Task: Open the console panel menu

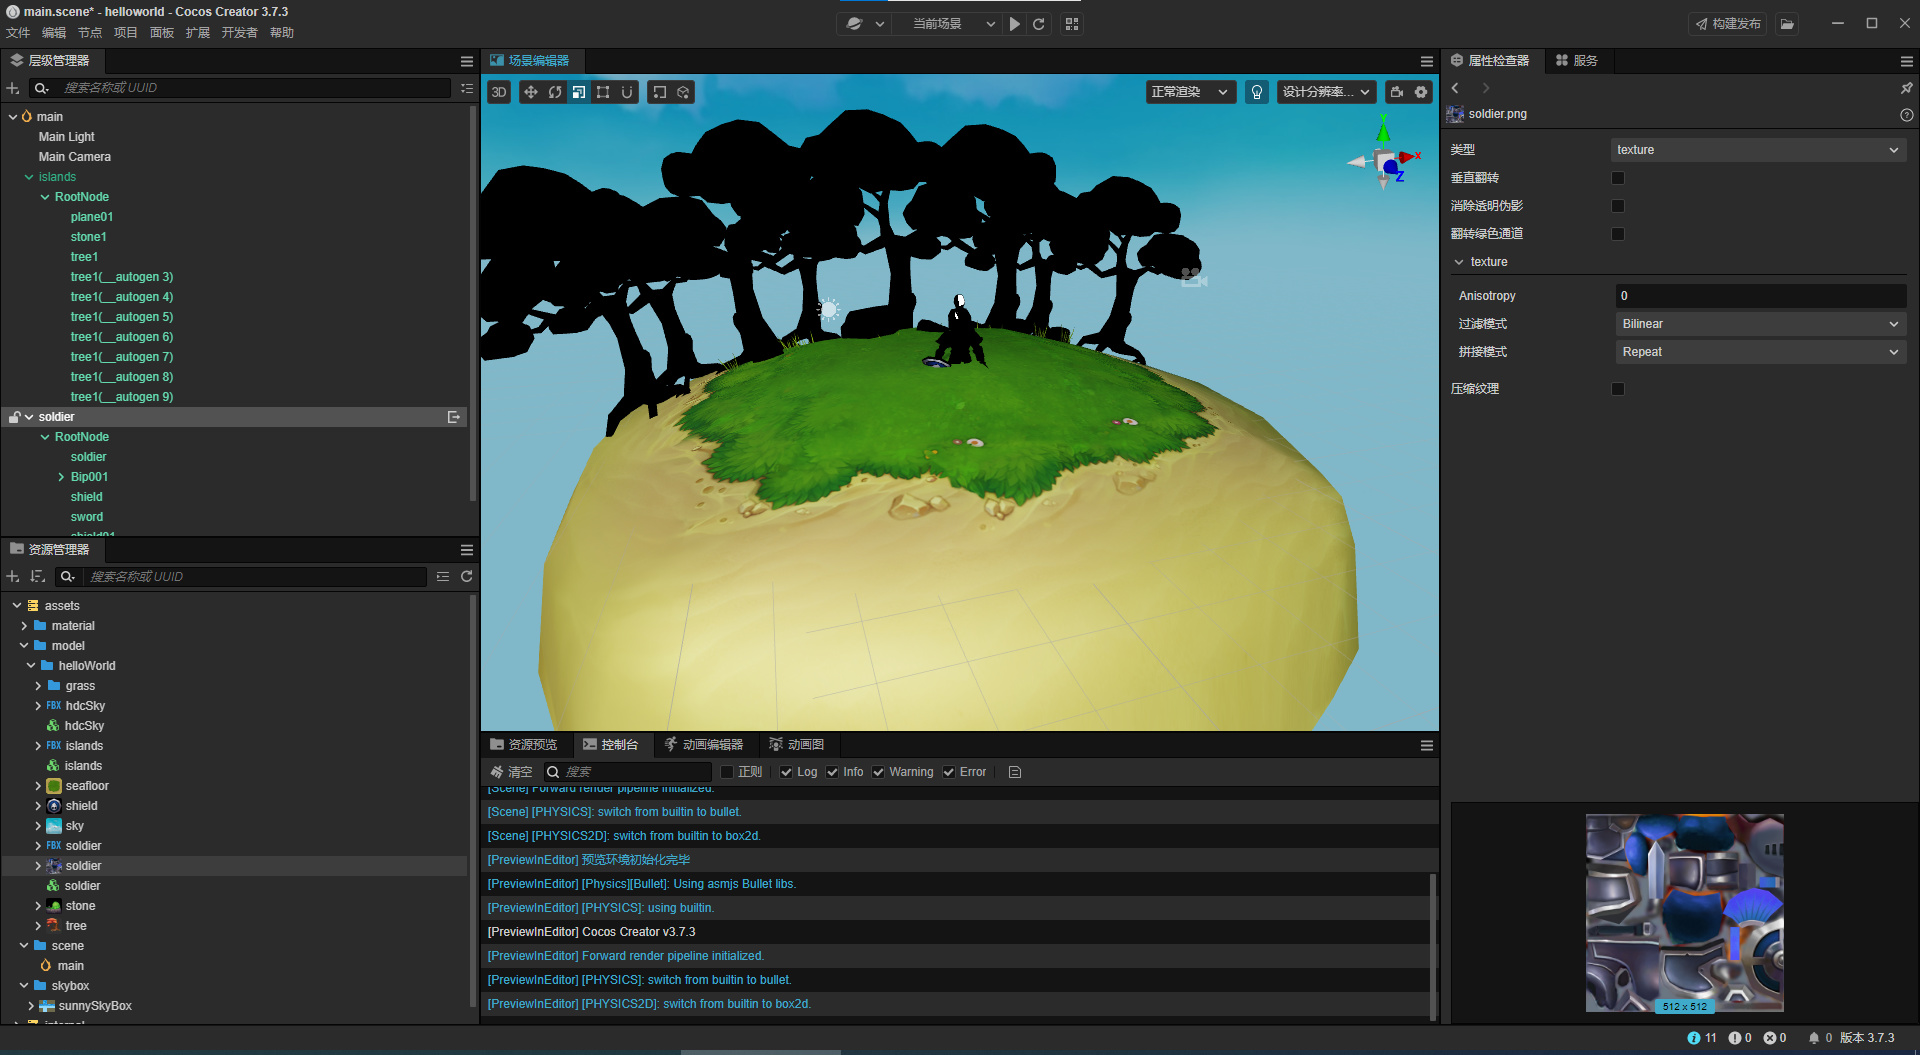Action: 1427,746
